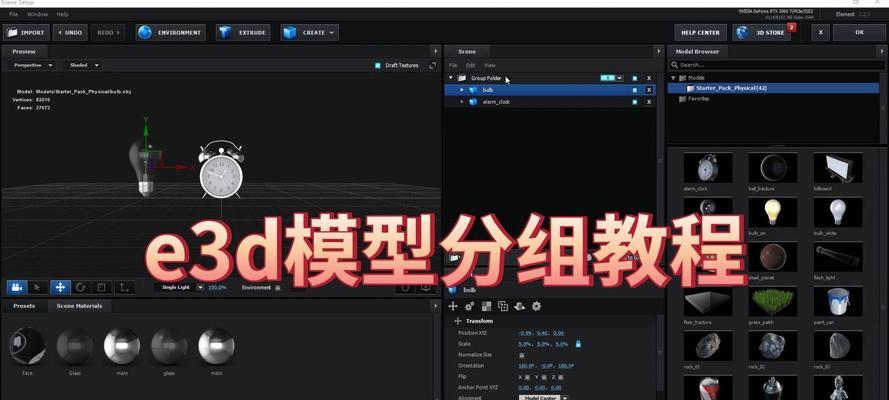This screenshot has width=889, height=400.
Task: Open the checkerboard texture tab in Edit panel
Action: point(486,307)
